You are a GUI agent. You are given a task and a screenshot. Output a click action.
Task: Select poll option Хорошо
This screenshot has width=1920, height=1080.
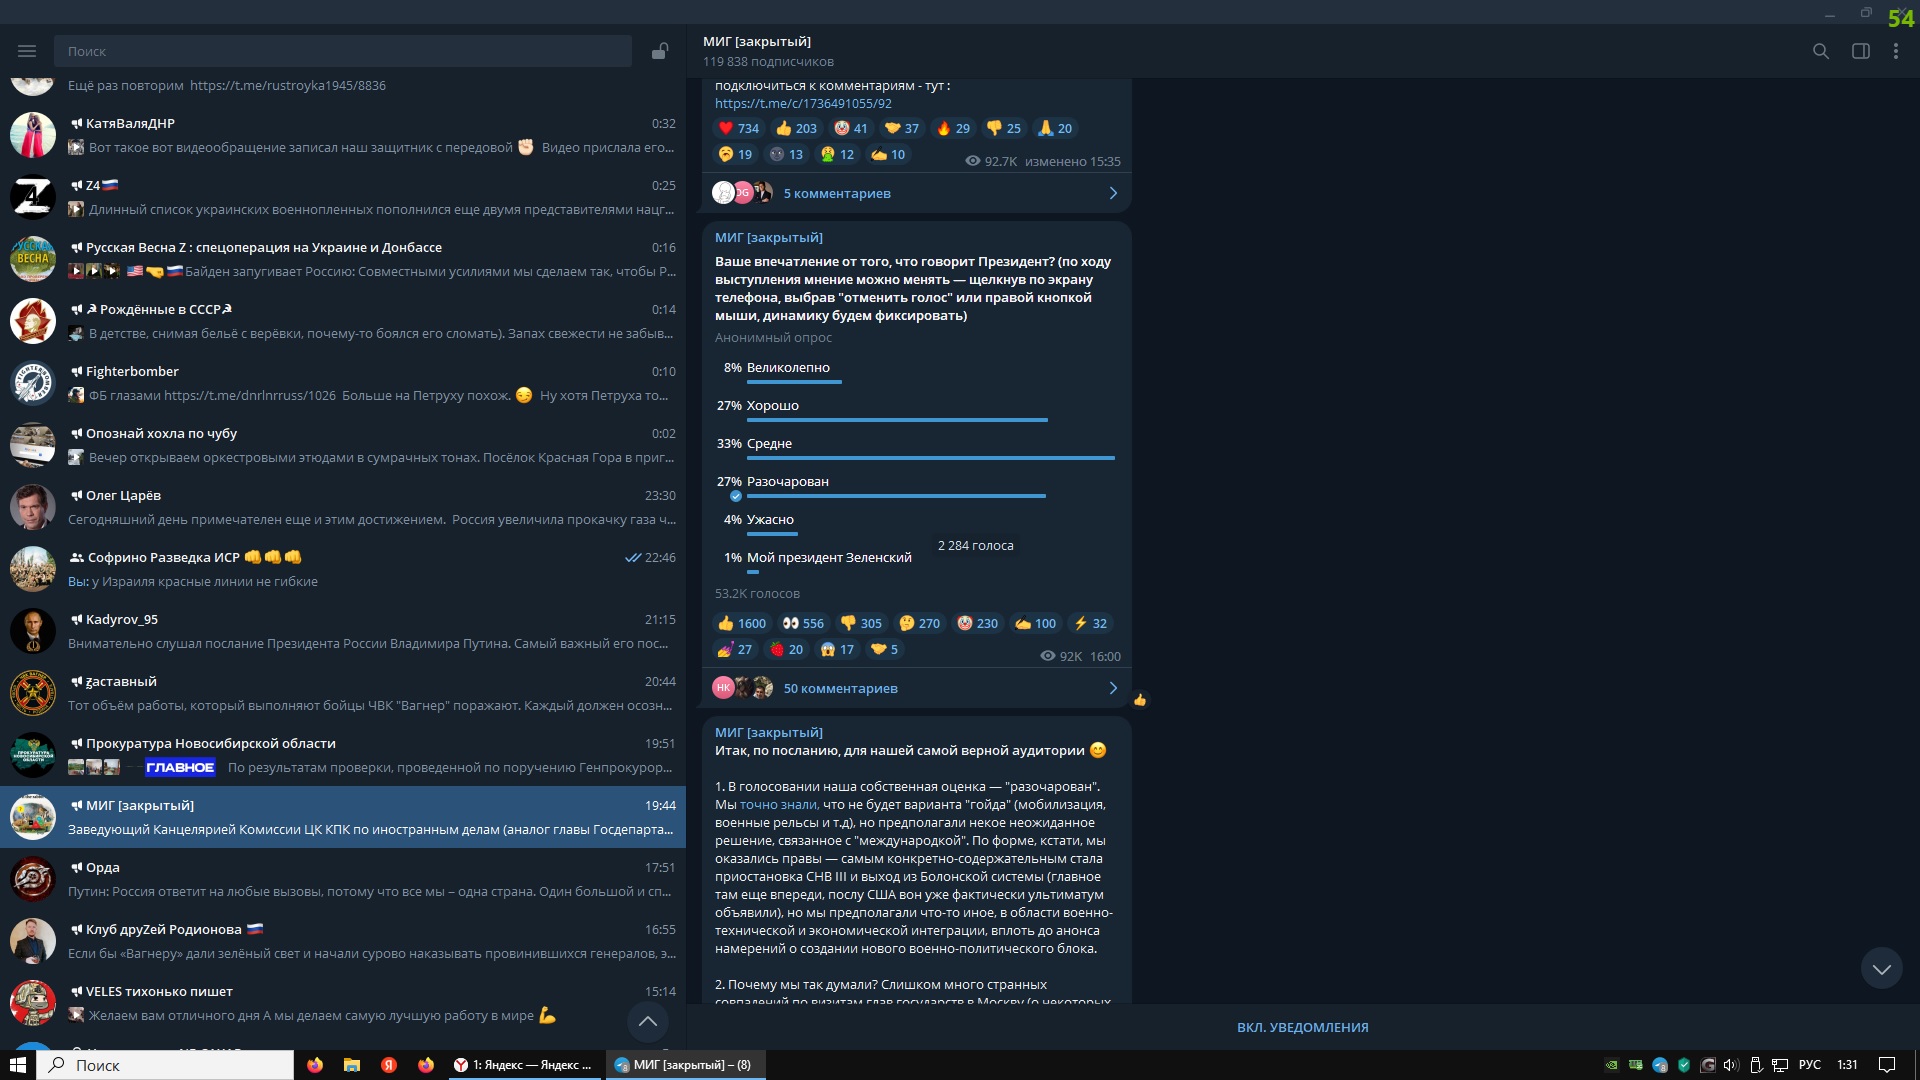(915, 409)
